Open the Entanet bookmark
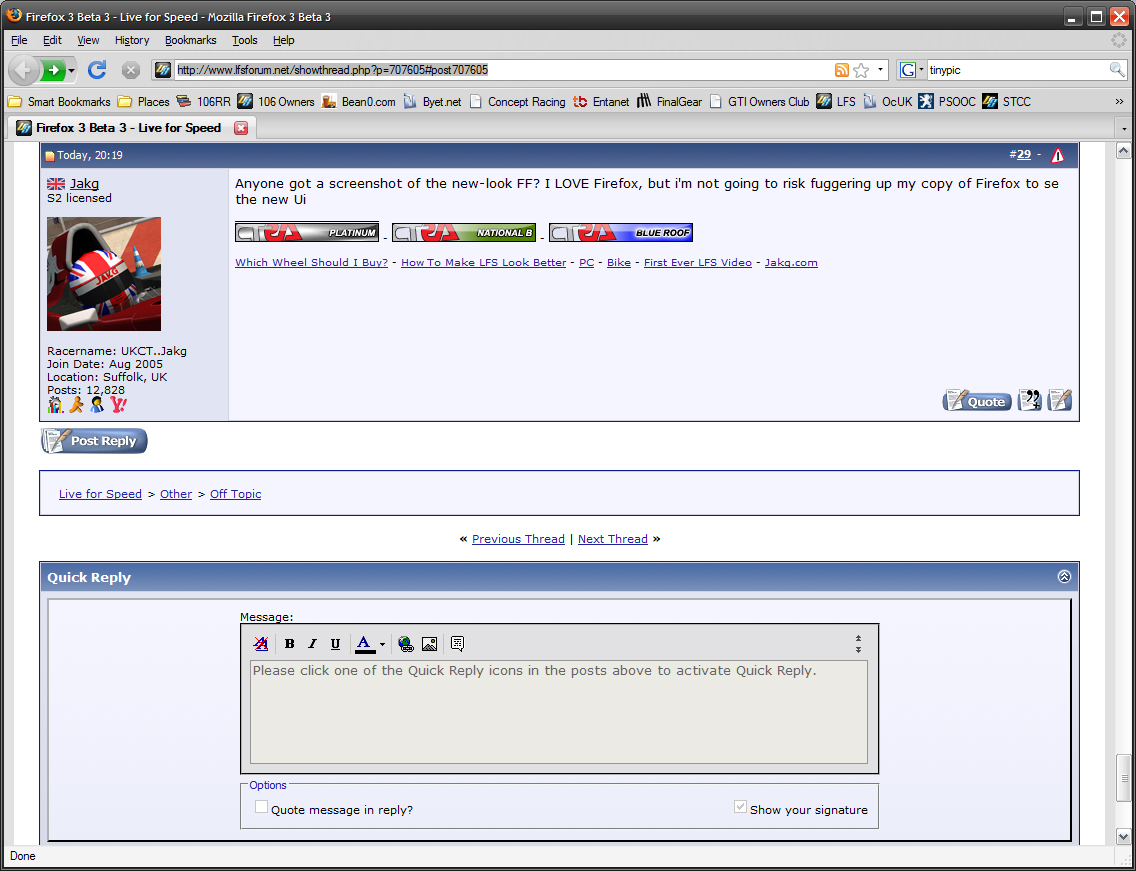Image resolution: width=1136 pixels, height=871 pixels. 601,101
